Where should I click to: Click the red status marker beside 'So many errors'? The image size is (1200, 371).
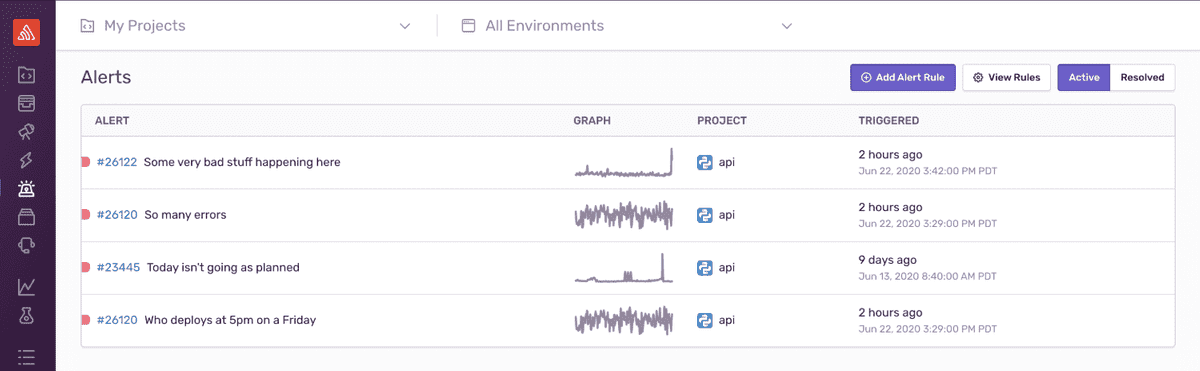coord(85,215)
